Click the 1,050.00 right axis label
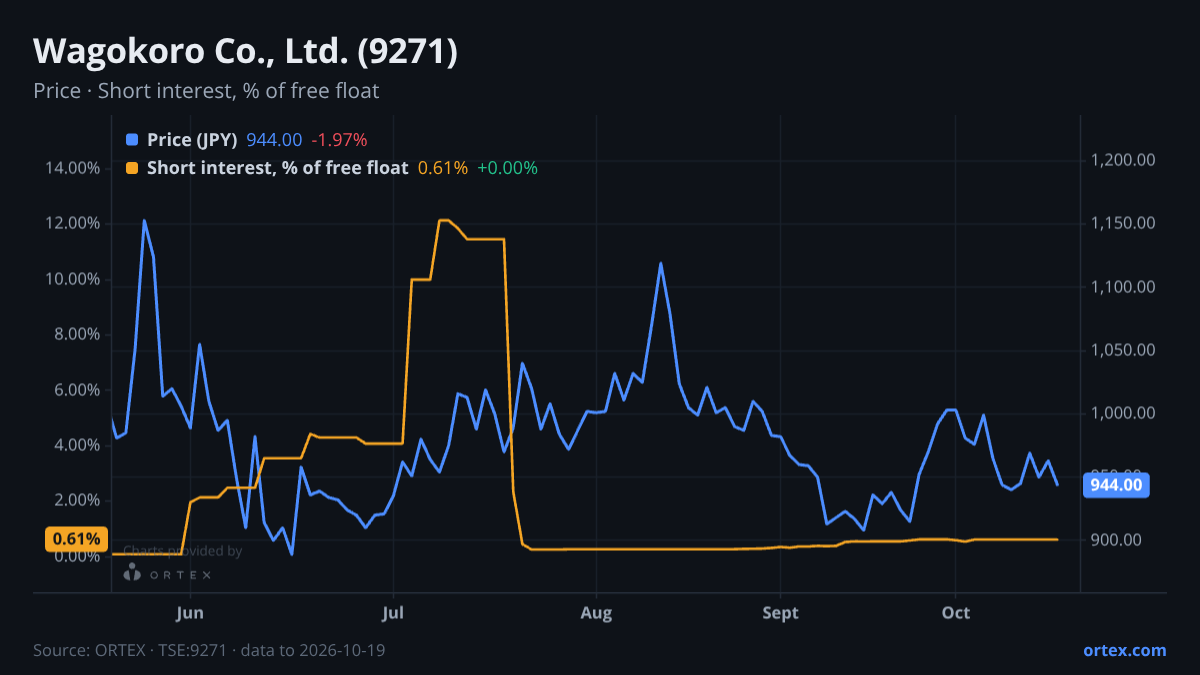Image resolution: width=1200 pixels, height=675 pixels. coord(1123,350)
